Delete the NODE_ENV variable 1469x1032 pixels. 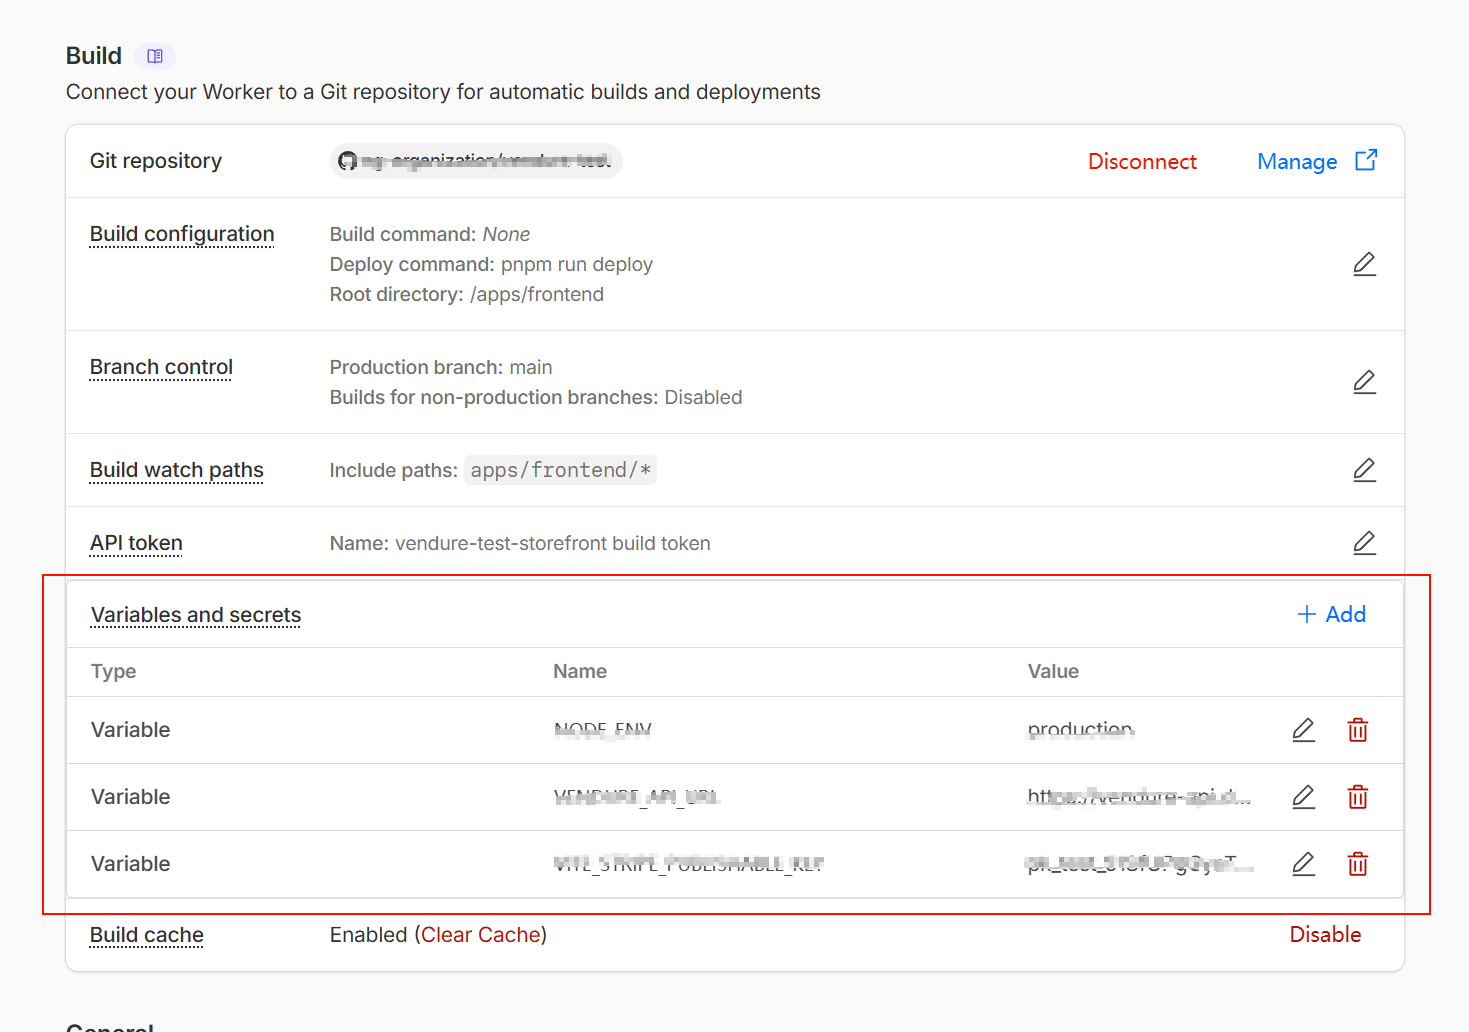coord(1357,730)
